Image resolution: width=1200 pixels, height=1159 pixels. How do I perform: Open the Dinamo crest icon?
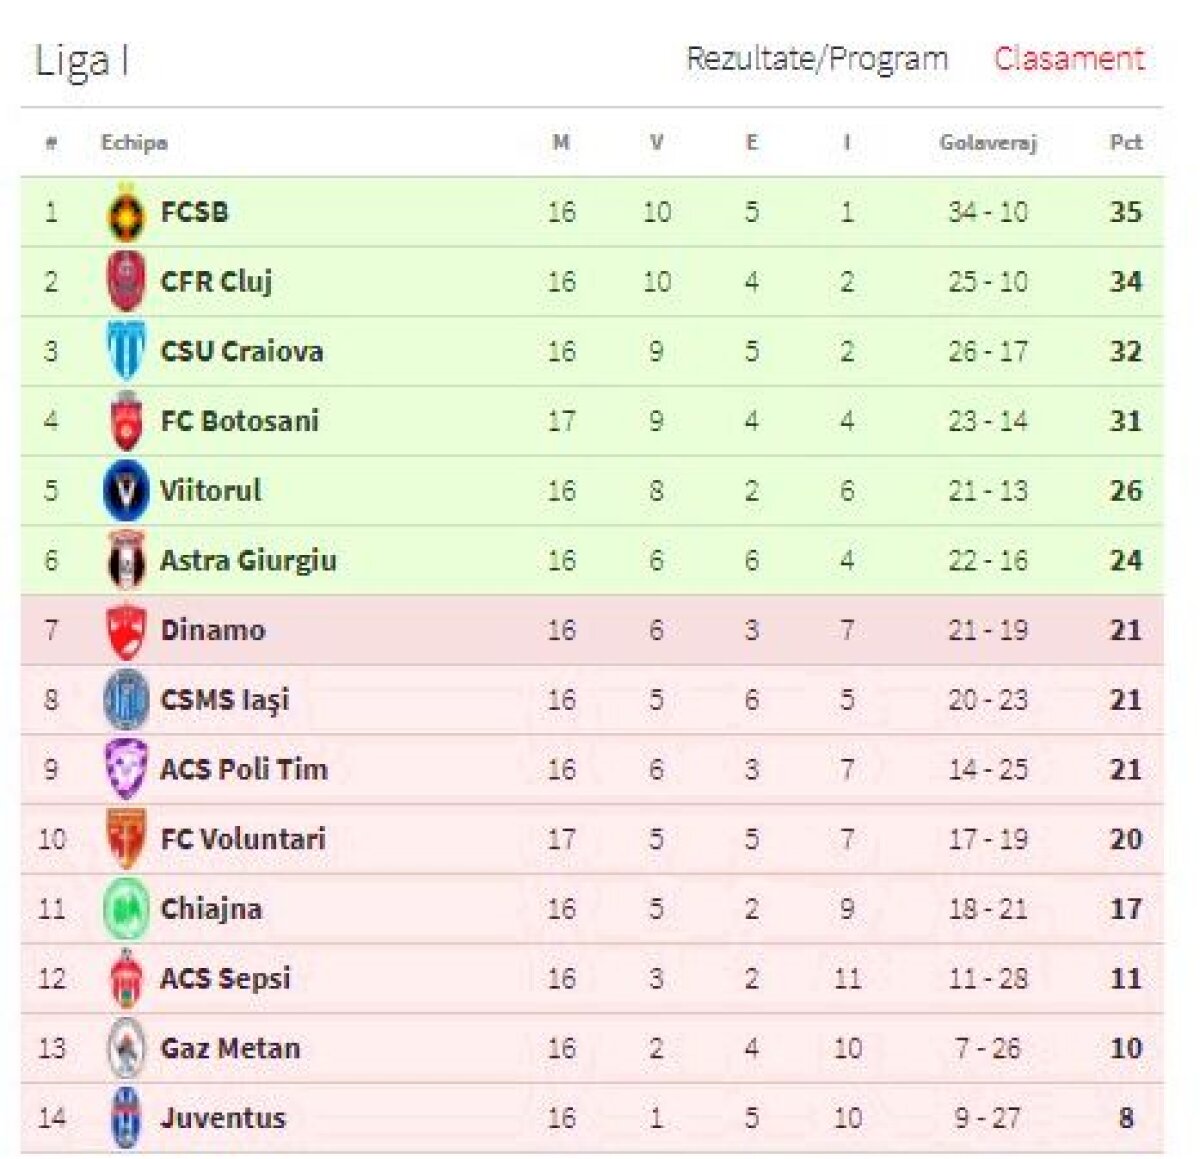click(128, 630)
